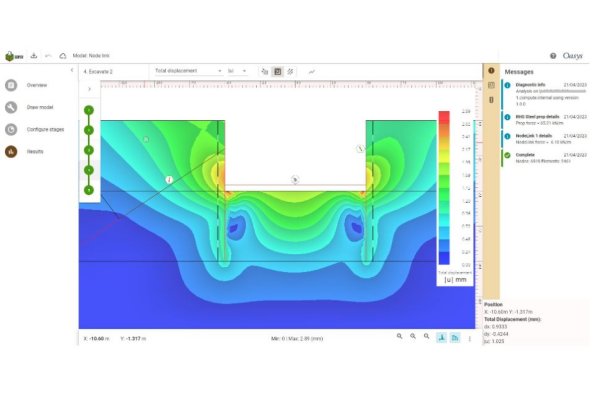This screenshot has height=400, width=600.
Task: Click the |u| mm legend label
Action: coord(455,280)
